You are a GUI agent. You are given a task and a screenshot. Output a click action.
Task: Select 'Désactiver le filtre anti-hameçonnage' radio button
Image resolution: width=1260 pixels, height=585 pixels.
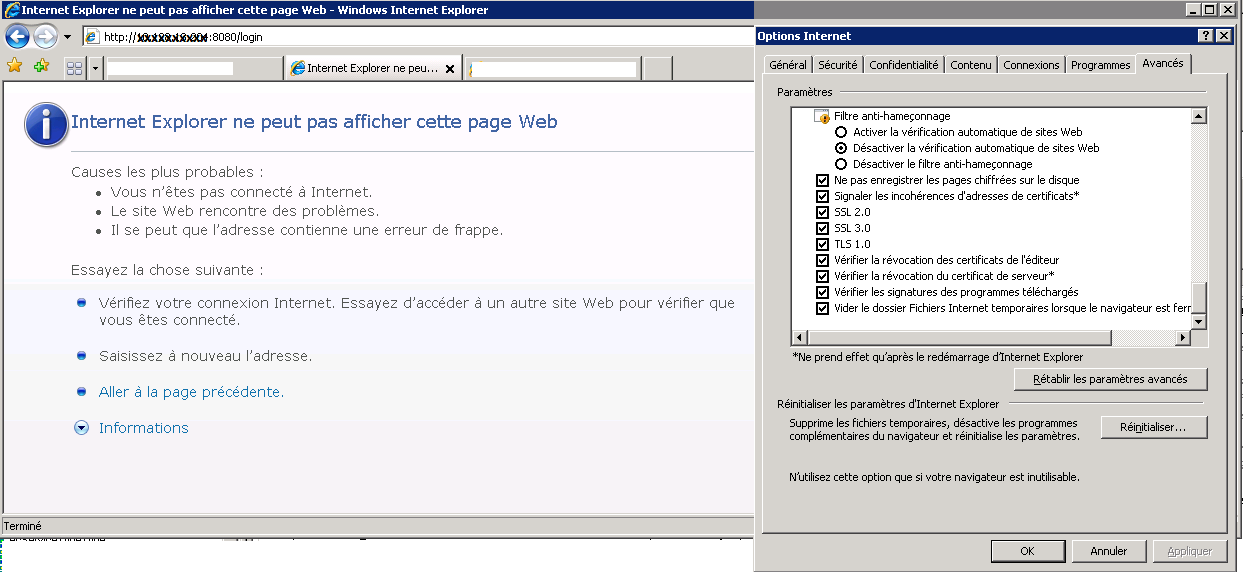click(x=841, y=164)
